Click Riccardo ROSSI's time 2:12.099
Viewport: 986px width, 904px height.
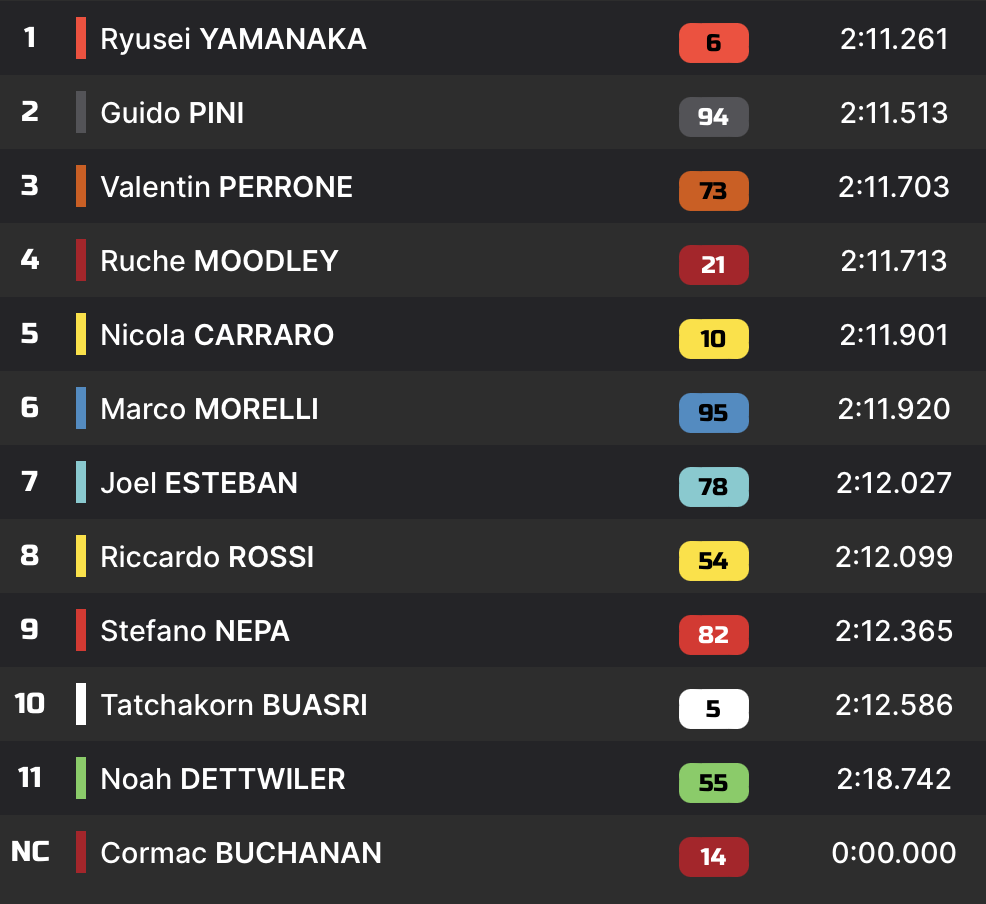(x=894, y=557)
